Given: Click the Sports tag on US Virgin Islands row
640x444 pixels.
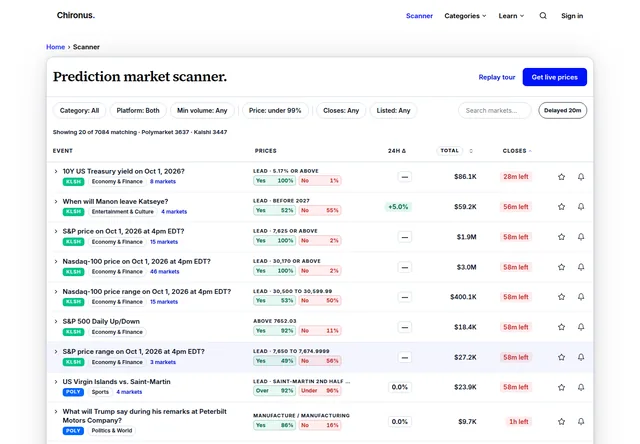Looking at the screenshot, I should click(x=100, y=392).
